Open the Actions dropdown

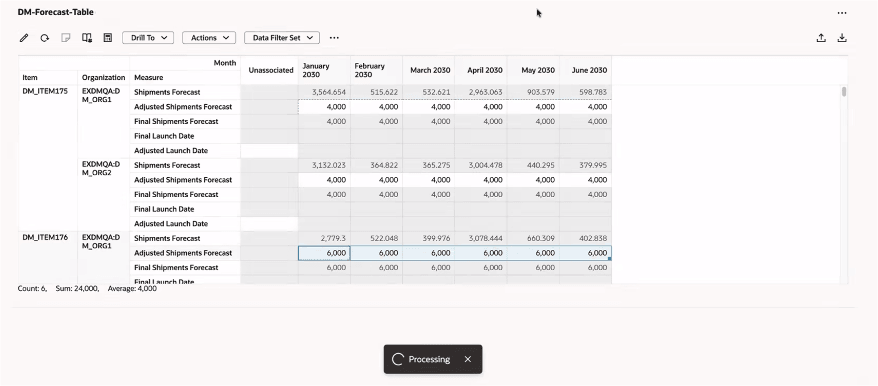(209, 38)
